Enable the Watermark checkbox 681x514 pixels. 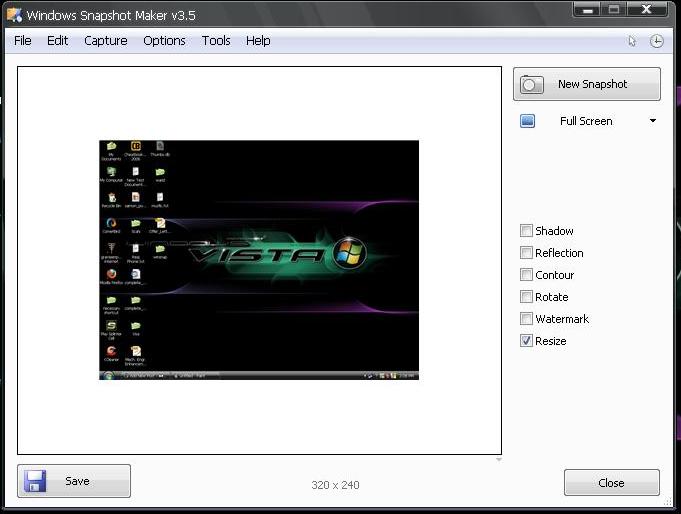click(526, 319)
